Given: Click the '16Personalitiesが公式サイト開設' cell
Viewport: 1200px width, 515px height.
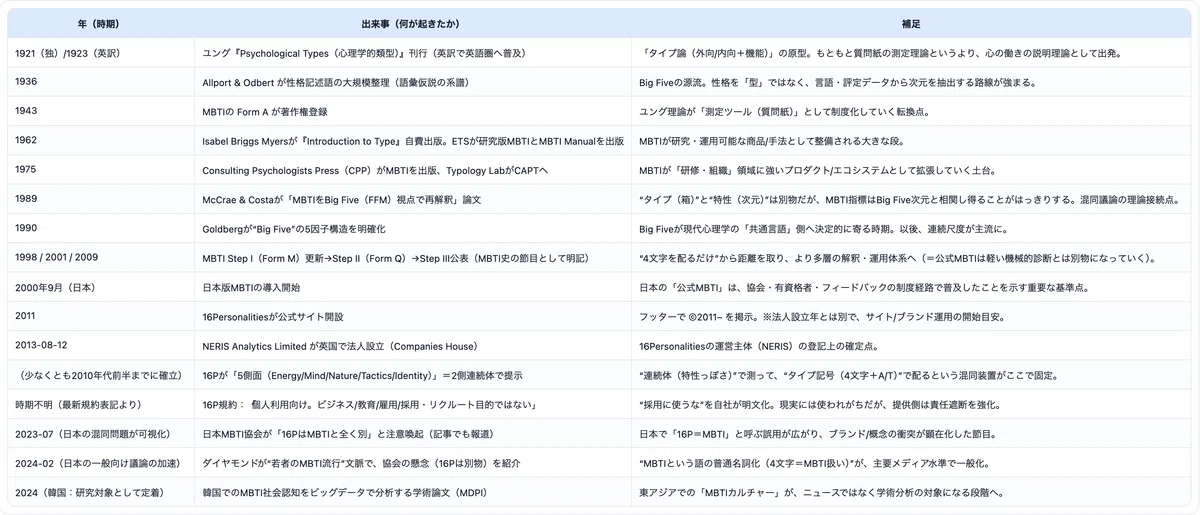Looking at the screenshot, I should (x=412, y=316).
